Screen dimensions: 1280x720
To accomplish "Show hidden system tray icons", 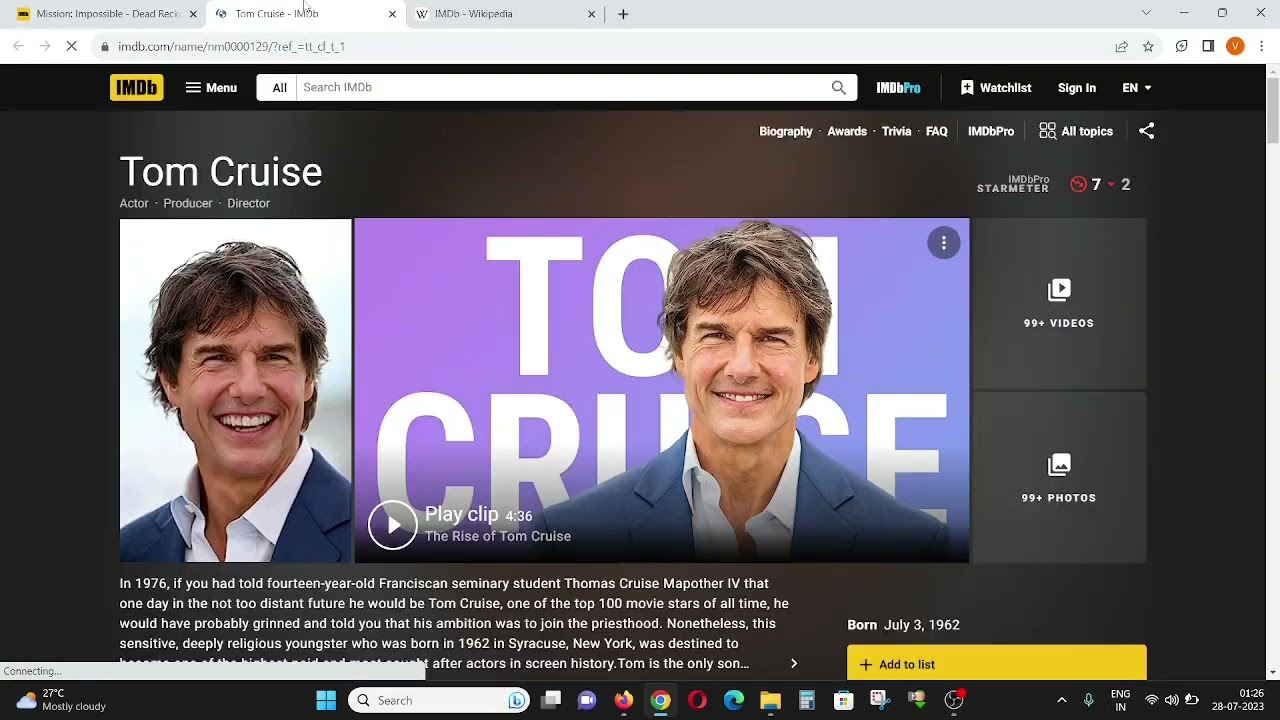I will point(1061,700).
